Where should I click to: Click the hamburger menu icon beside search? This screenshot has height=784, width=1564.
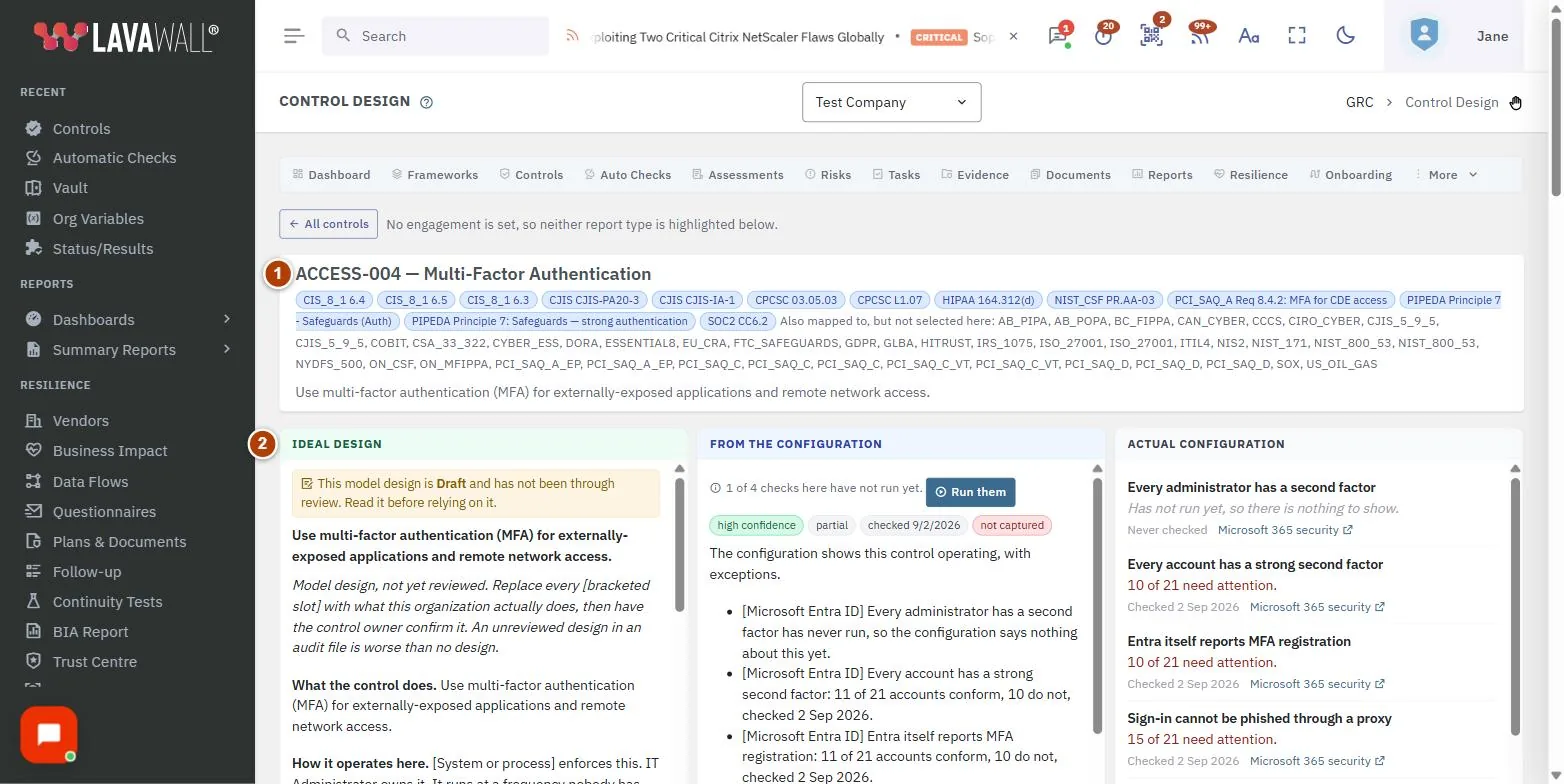[293, 36]
